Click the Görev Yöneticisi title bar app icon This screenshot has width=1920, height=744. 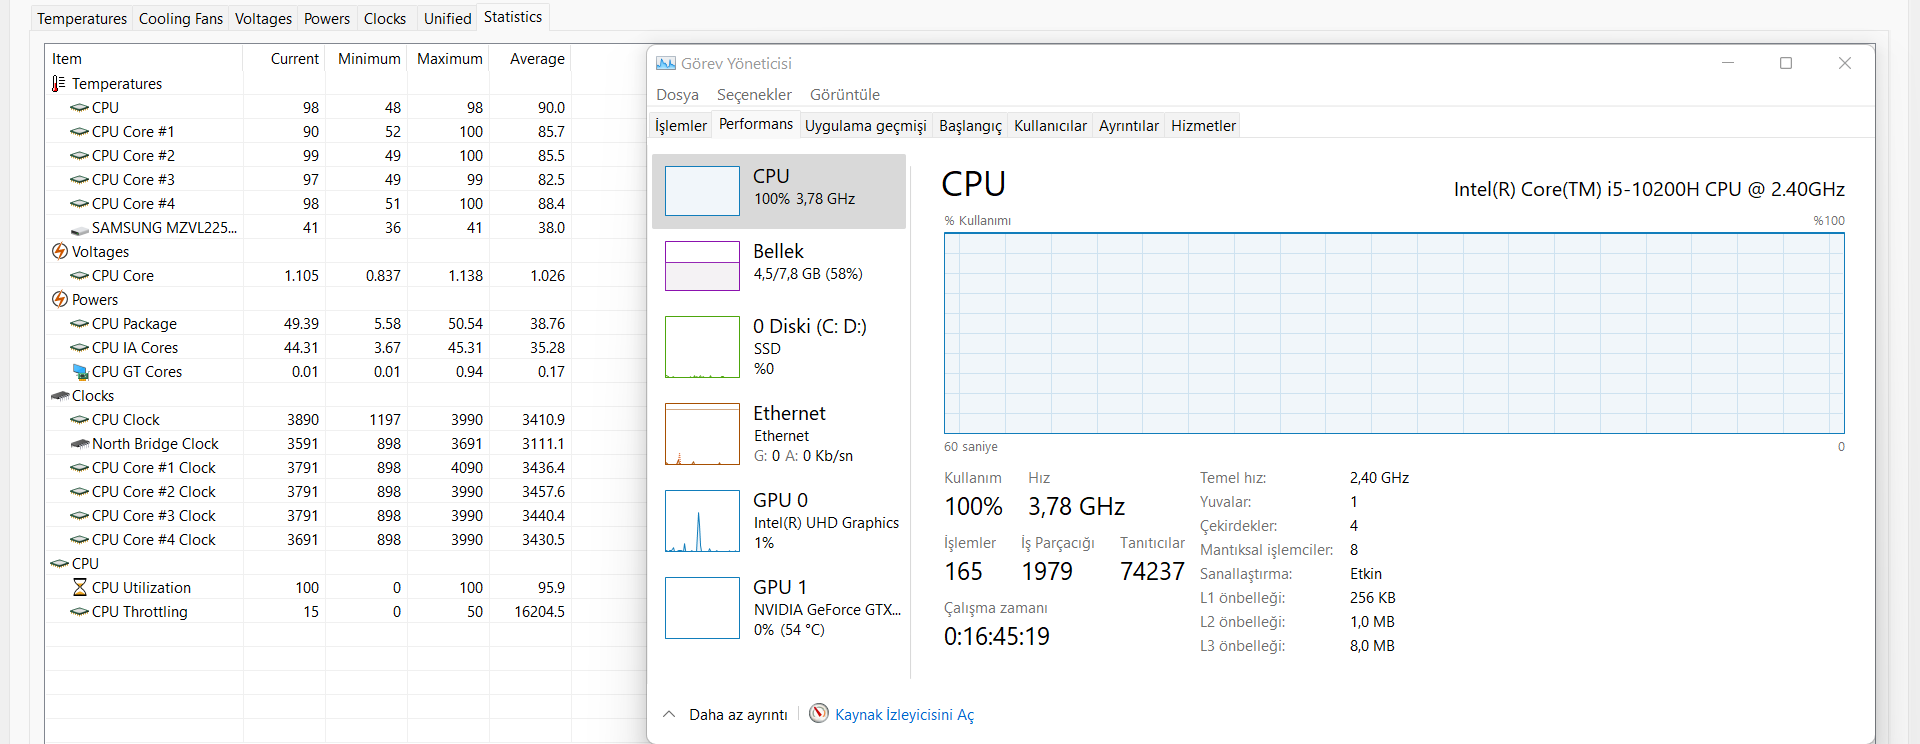point(666,63)
